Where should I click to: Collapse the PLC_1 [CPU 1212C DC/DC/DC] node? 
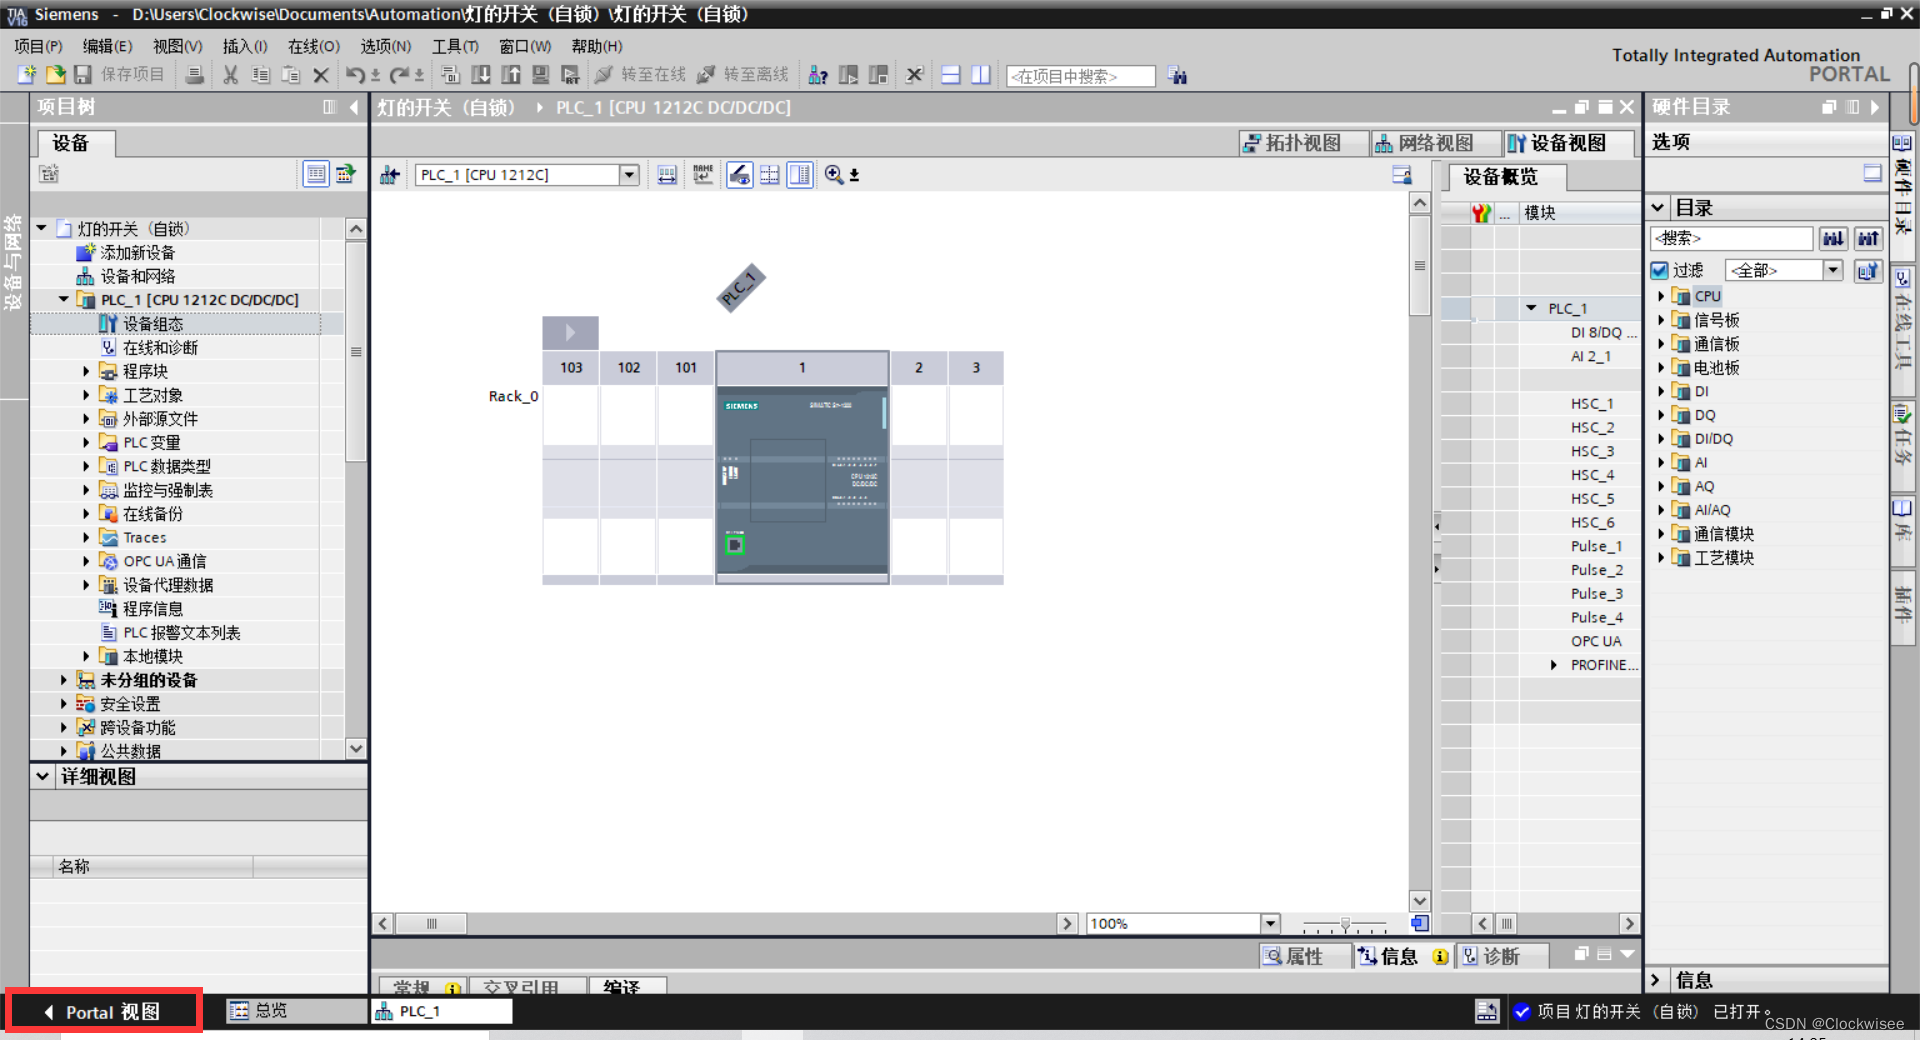coord(63,299)
